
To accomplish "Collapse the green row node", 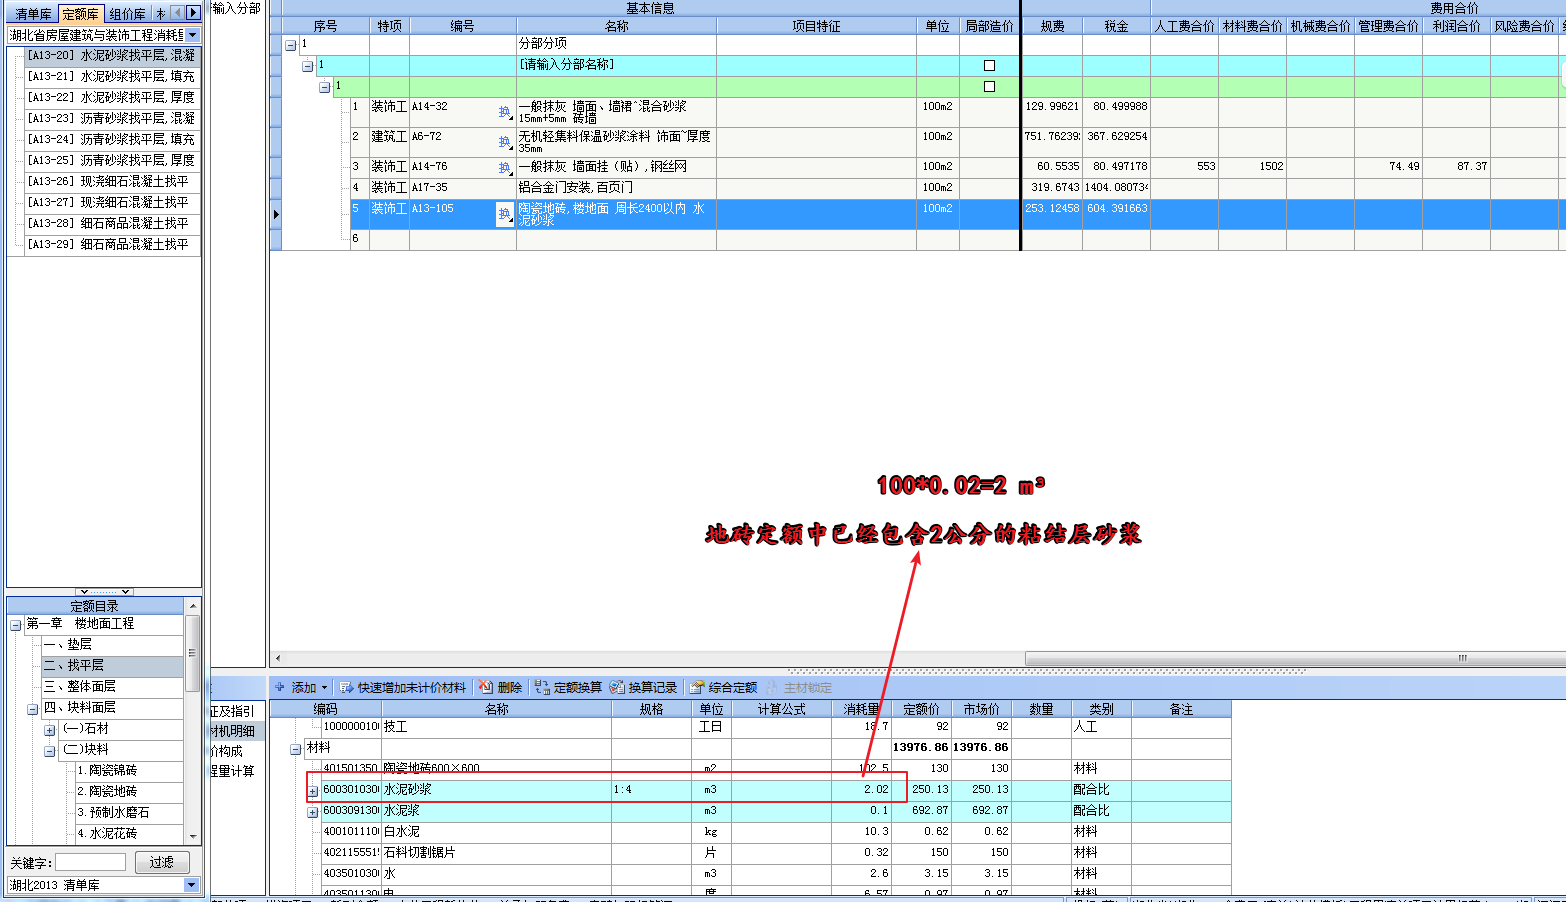I will [324, 87].
